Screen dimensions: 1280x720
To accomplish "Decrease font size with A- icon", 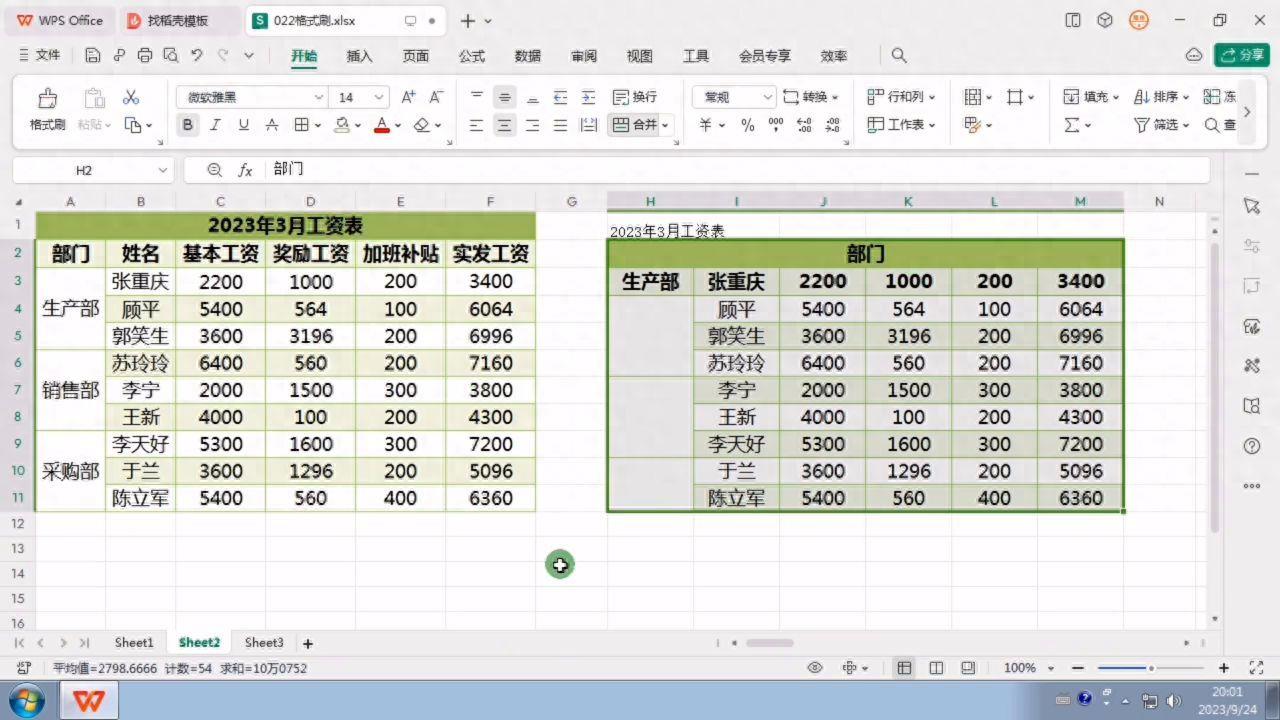I will click(436, 97).
